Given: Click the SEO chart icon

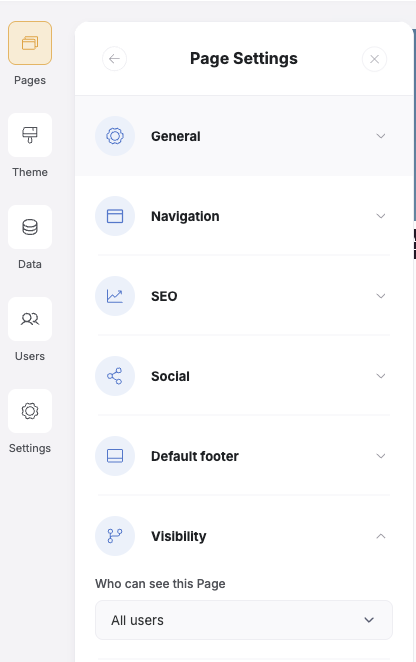Looking at the screenshot, I should click(x=115, y=296).
